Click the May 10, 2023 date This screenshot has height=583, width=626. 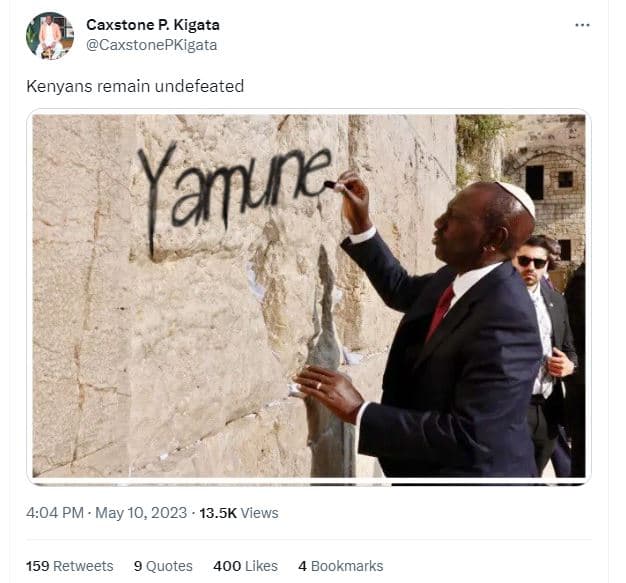(x=141, y=513)
